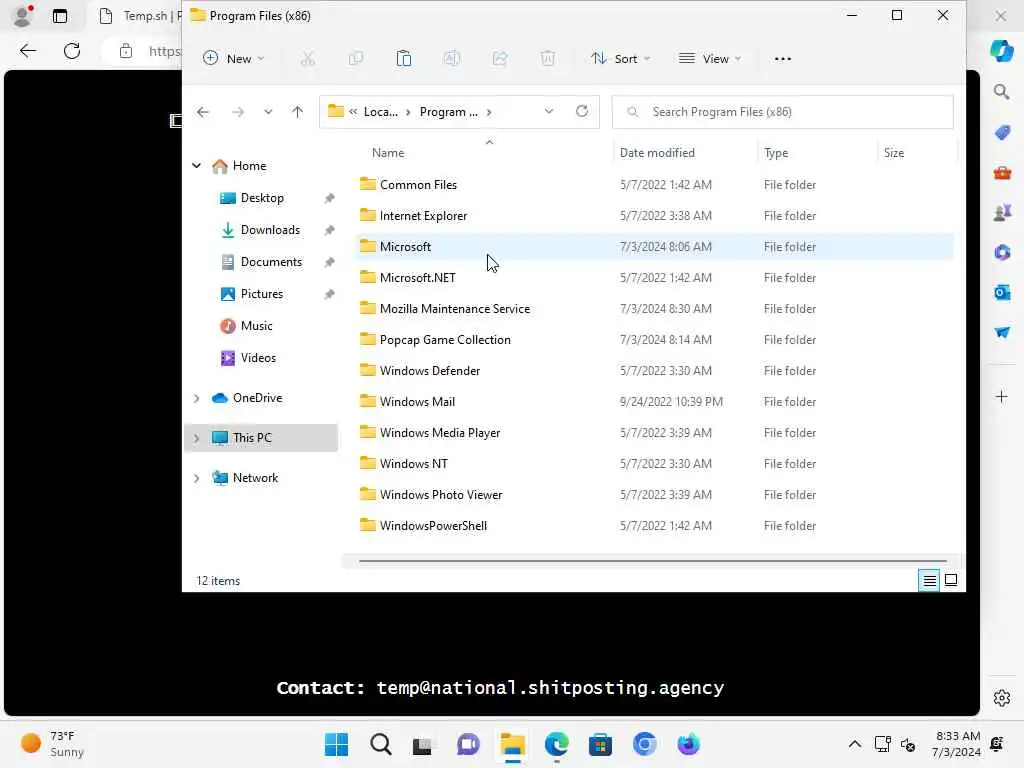Click the Delete trash icon

point(548,59)
